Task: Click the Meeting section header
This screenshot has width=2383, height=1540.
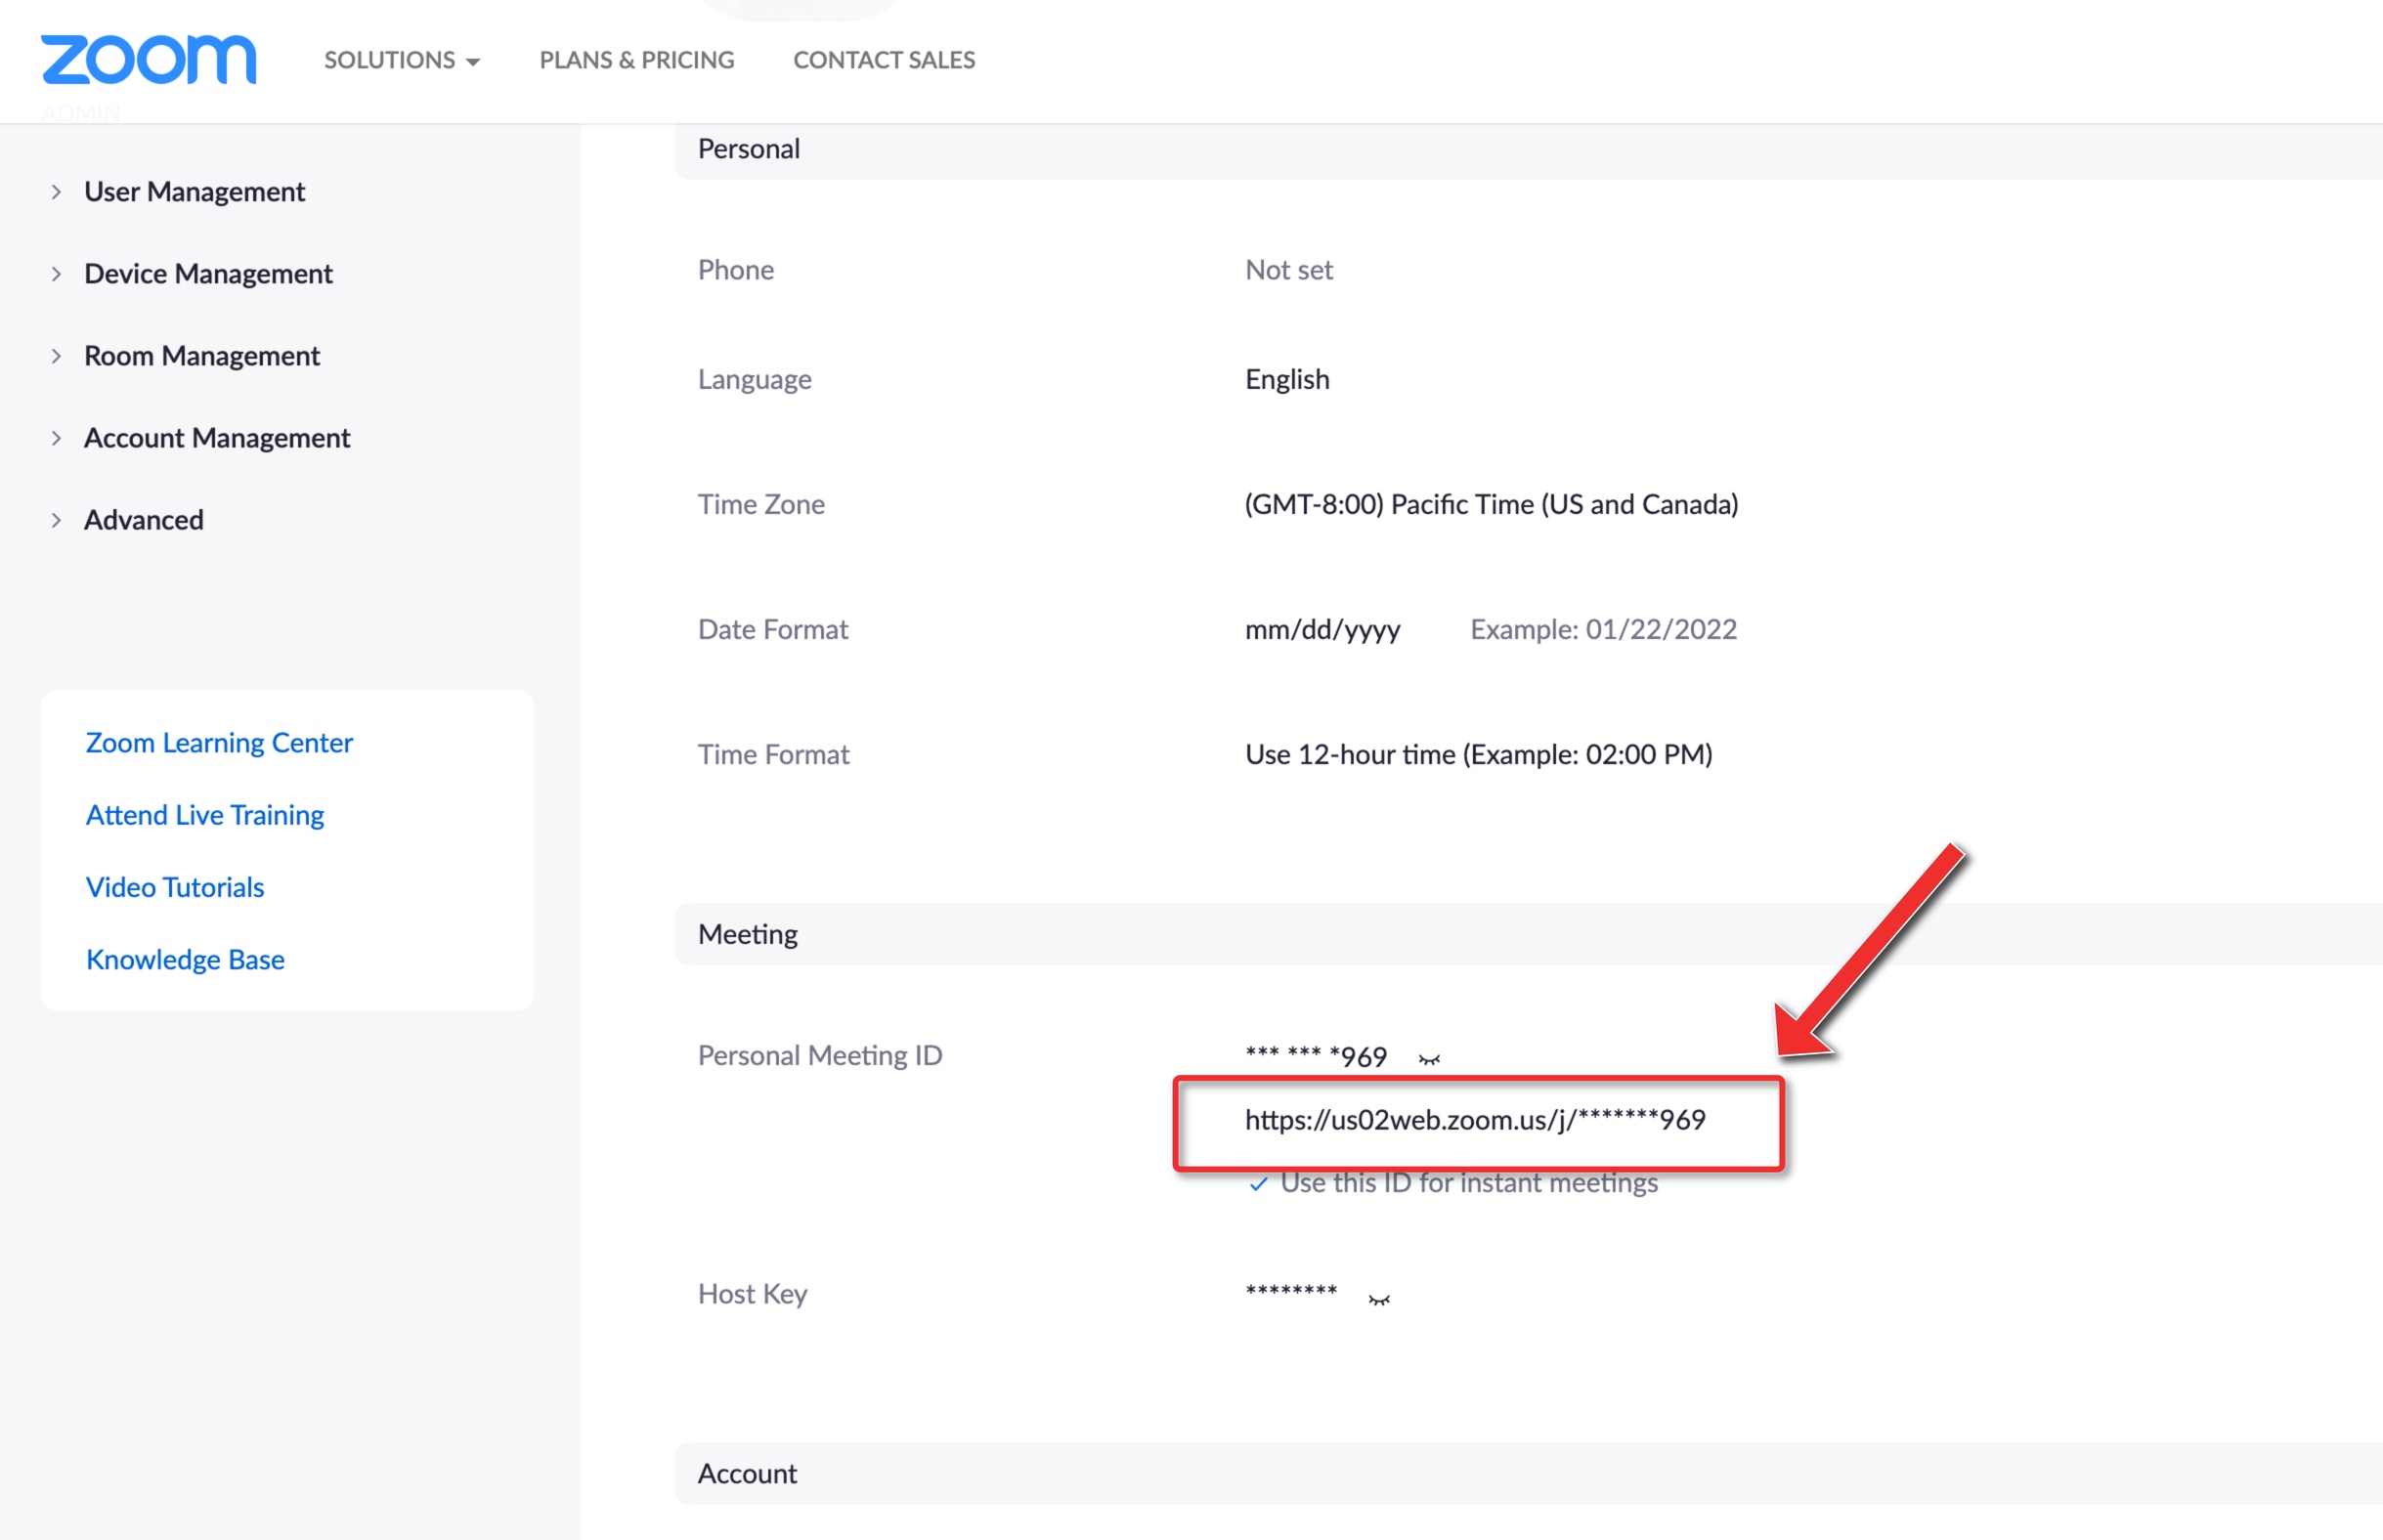Action: [x=1528, y=934]
